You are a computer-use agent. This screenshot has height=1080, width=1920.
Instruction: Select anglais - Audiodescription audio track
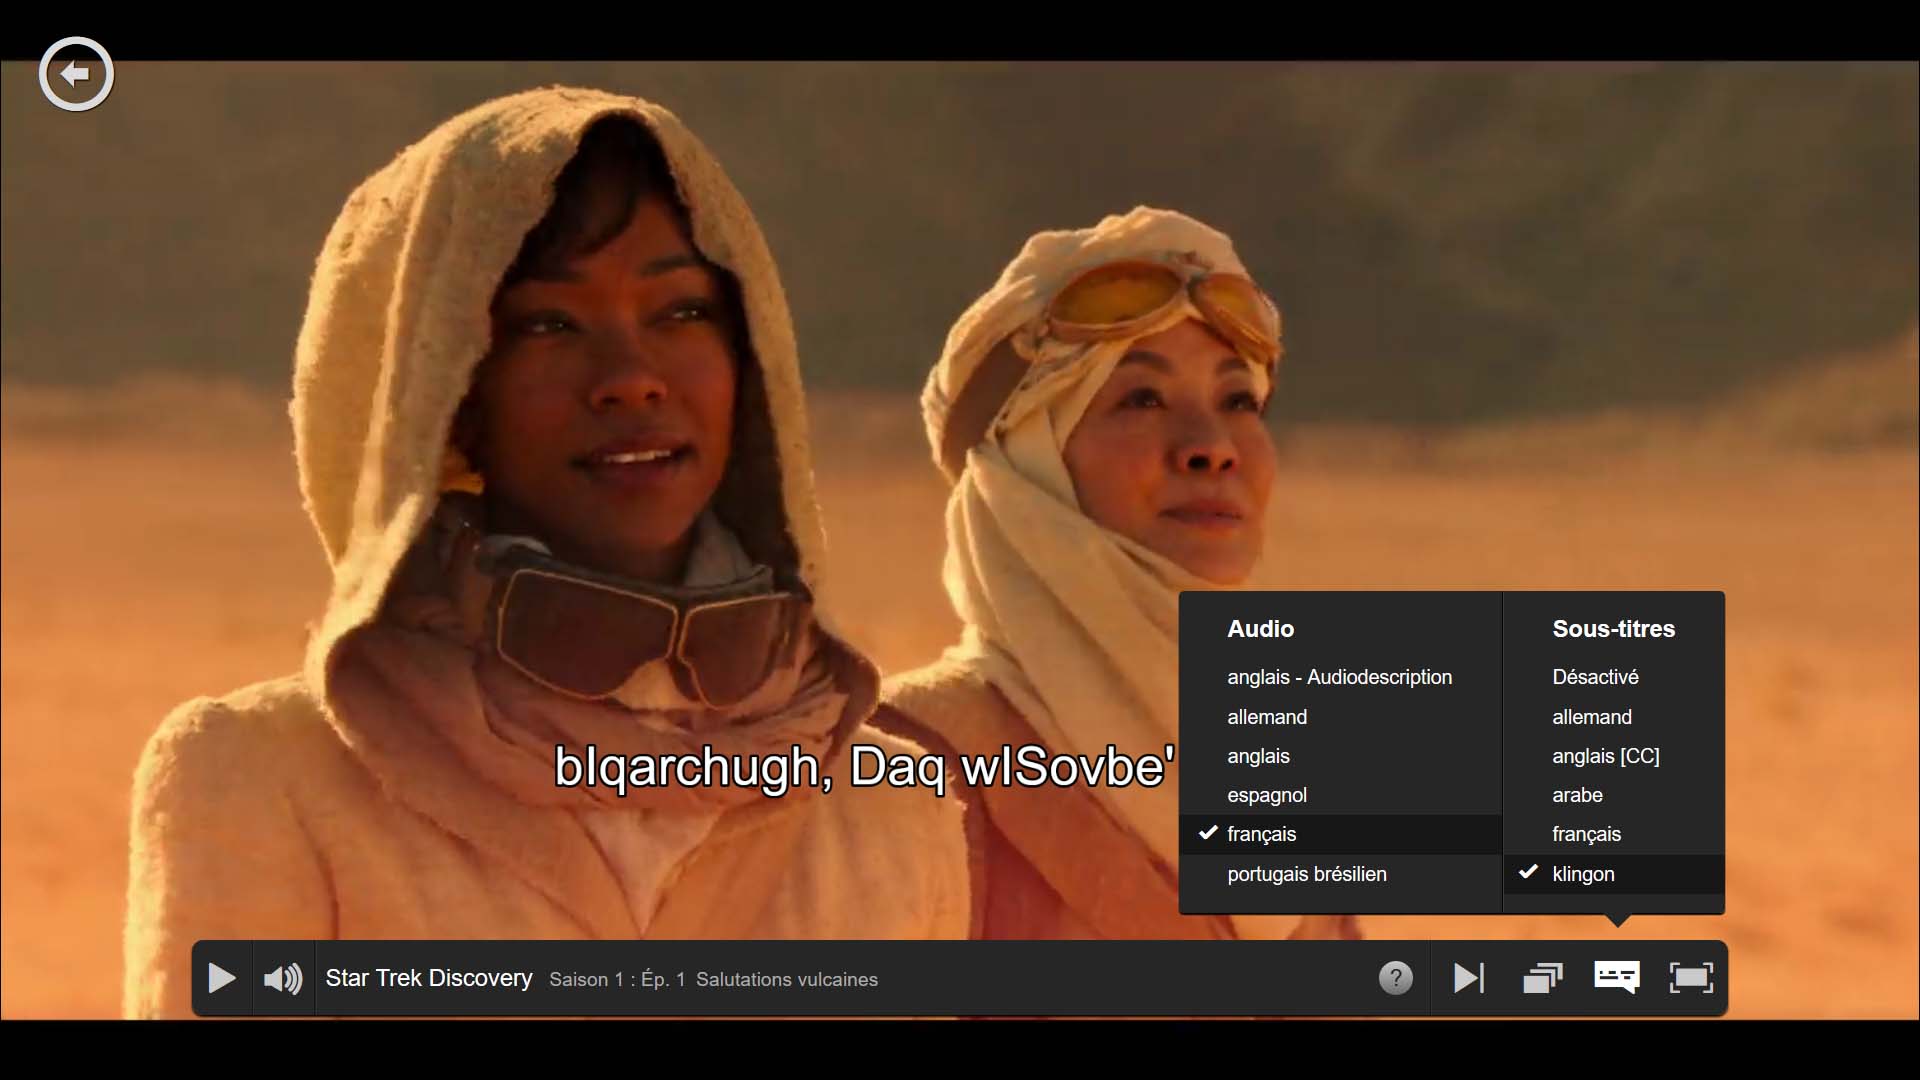1340,677
